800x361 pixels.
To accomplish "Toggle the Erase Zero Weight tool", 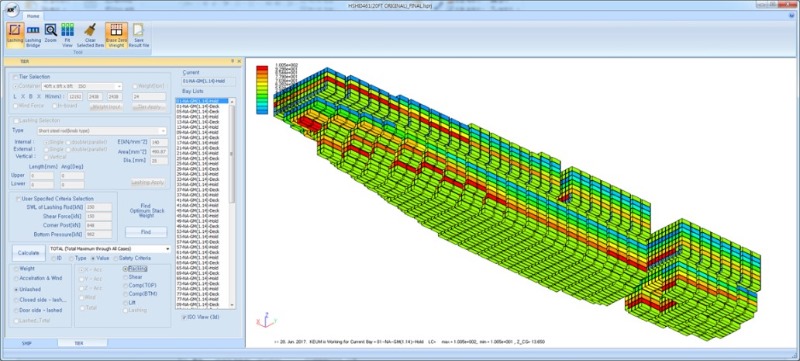I will pyautogui.click(x=116, y=35).
